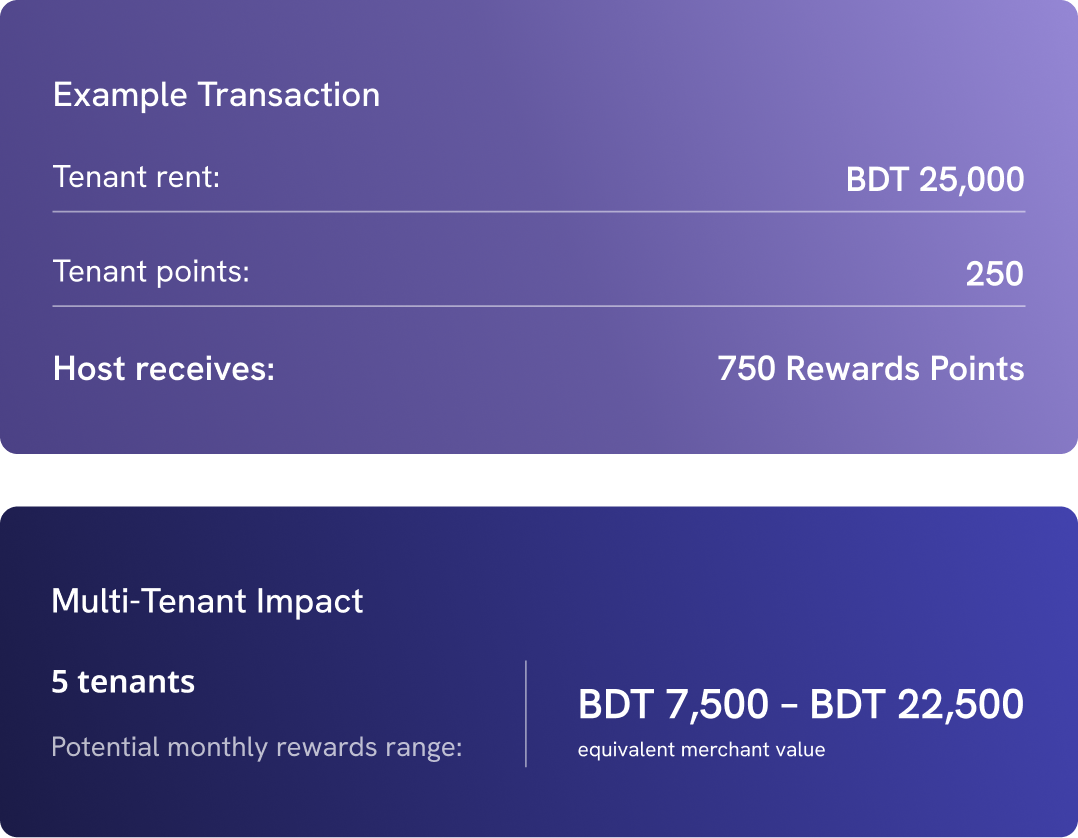
Task: Click the 250 tenant points value
Action: click(994, 274)
